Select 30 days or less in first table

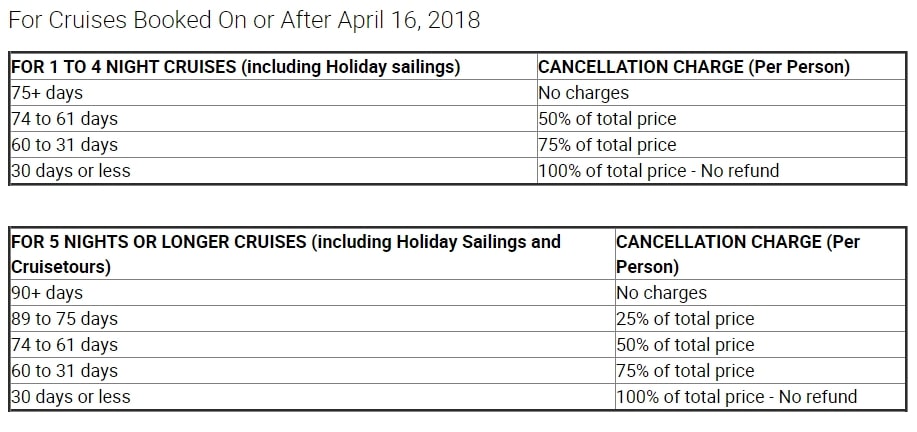pyautogui.click(x=273, y=171)
